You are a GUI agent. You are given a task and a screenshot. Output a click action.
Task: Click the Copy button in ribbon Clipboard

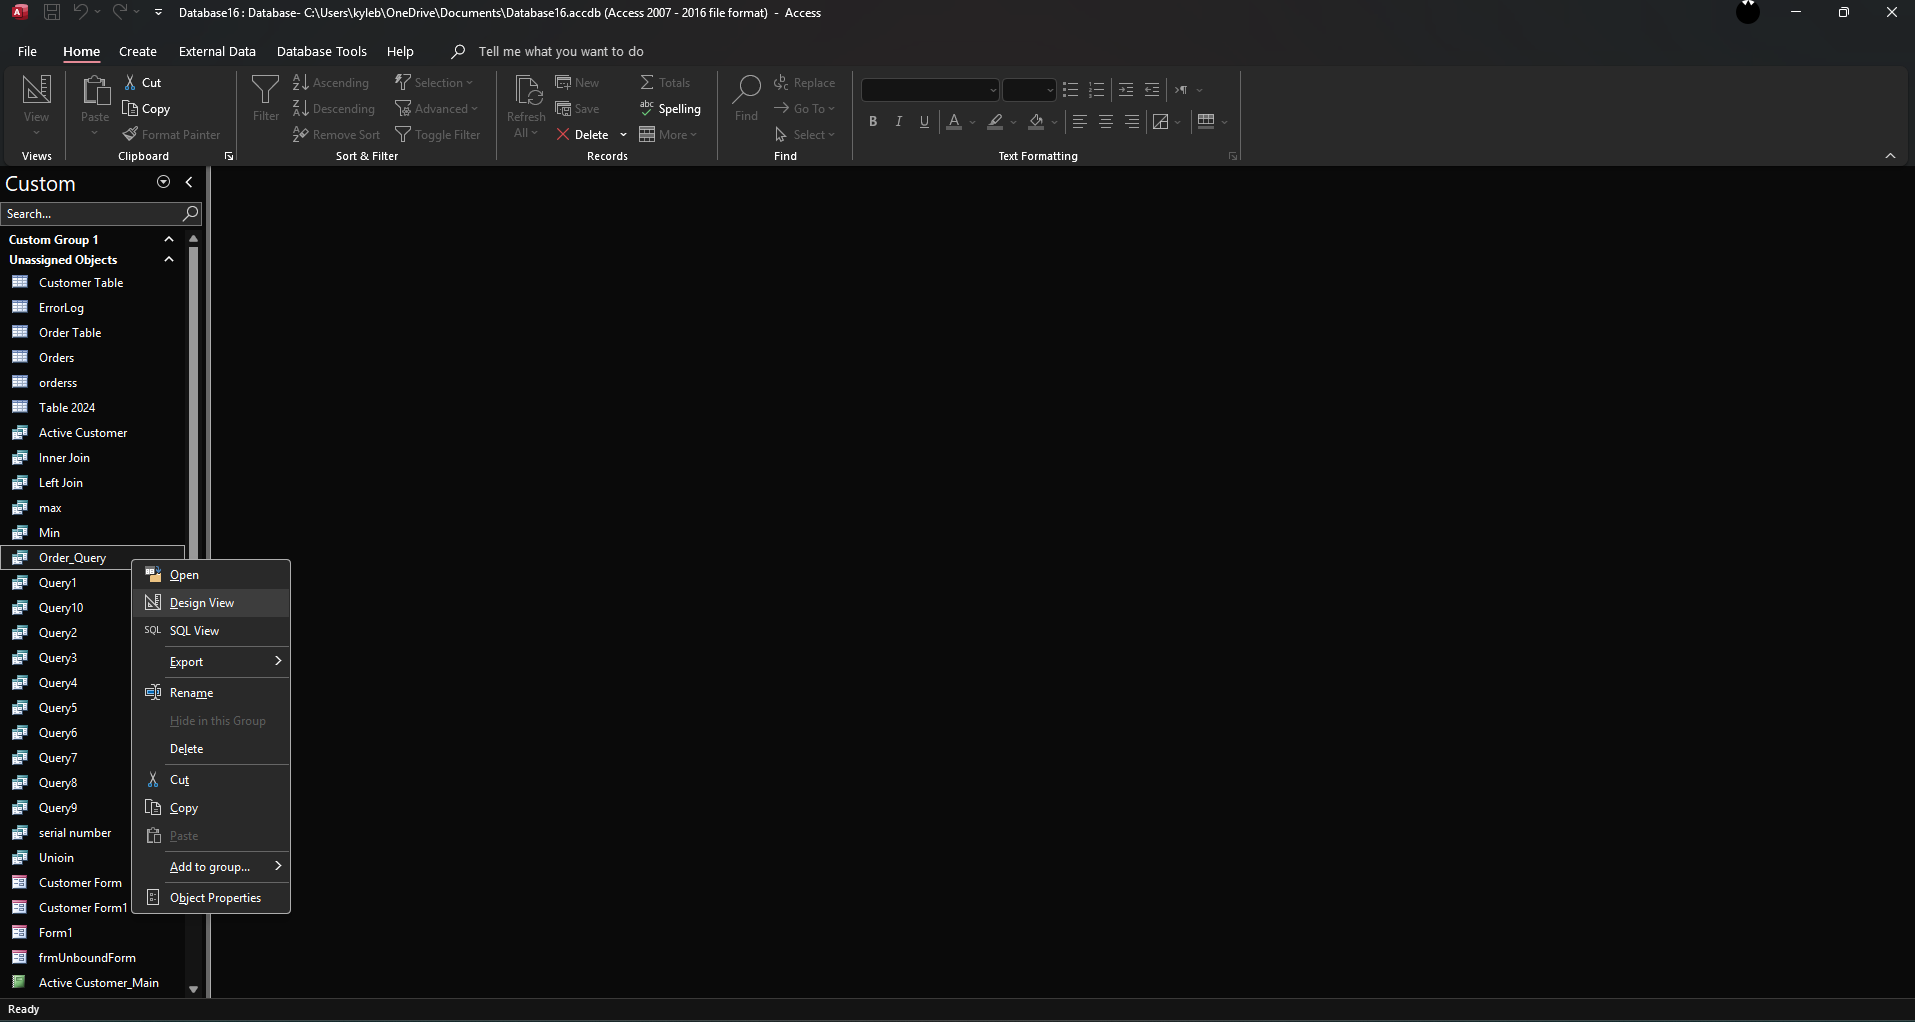[x=147, y=108]
